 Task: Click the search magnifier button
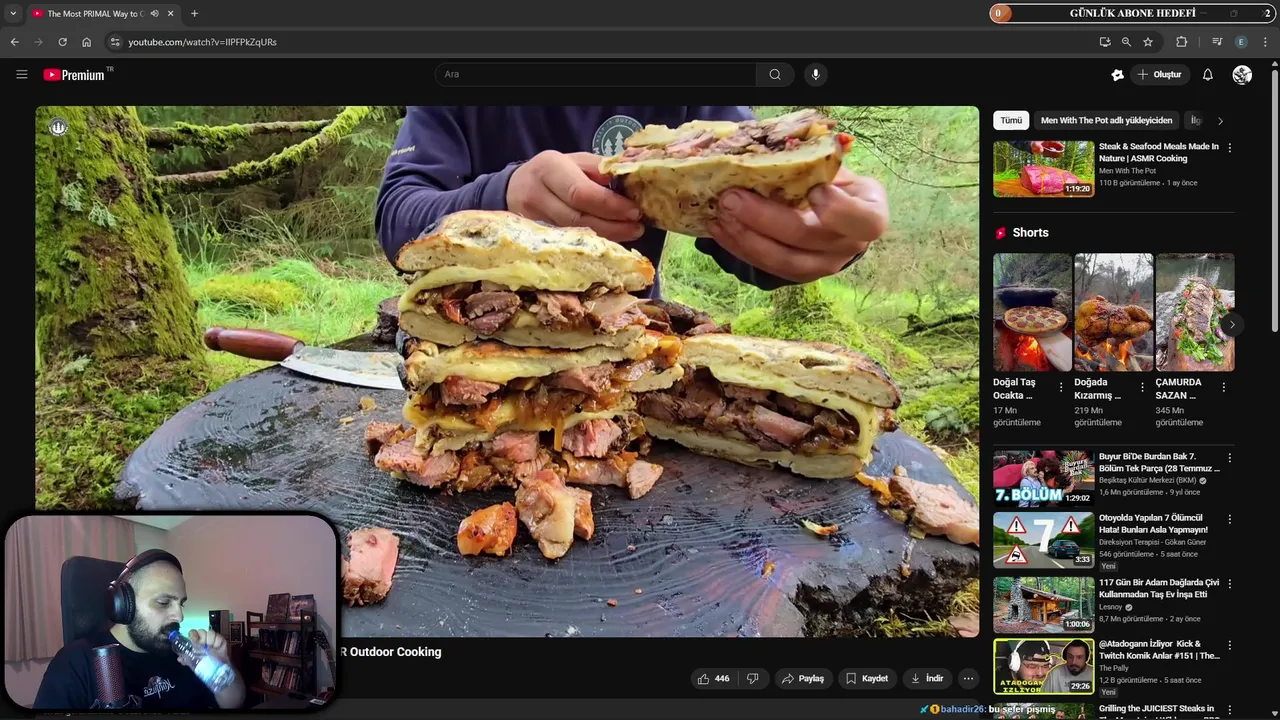(775, 74)
